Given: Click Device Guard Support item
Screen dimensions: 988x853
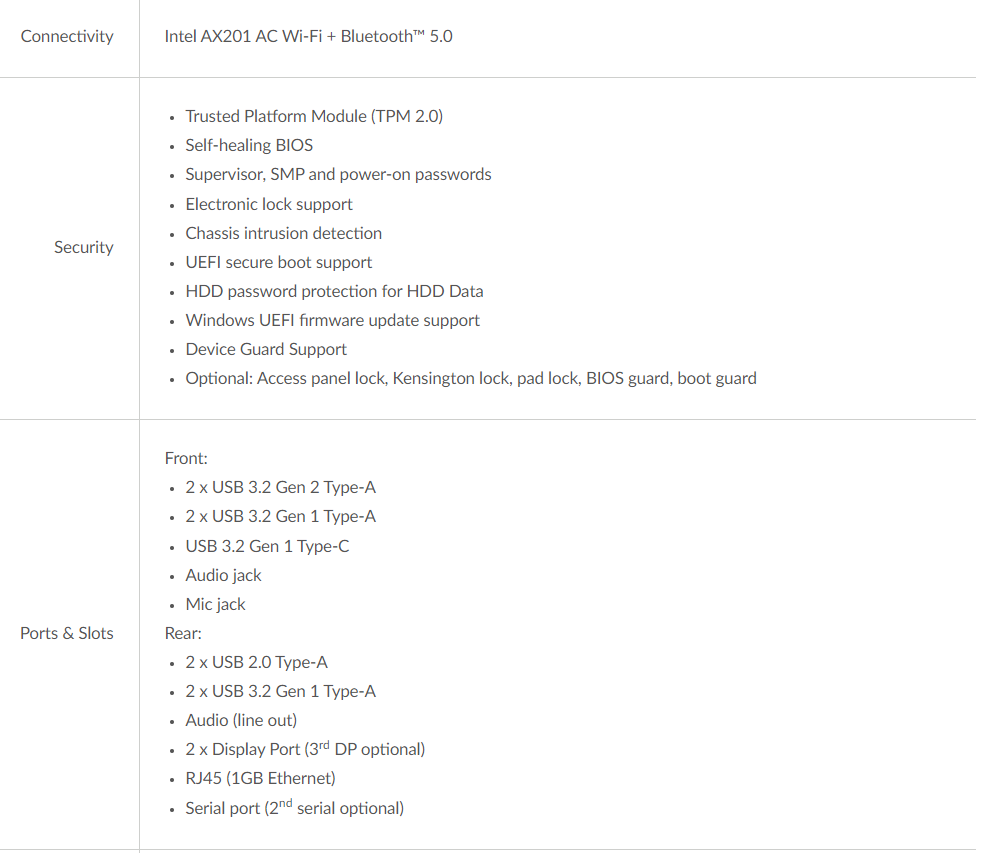Looking at the screenshot, I should tap(266, 349).
